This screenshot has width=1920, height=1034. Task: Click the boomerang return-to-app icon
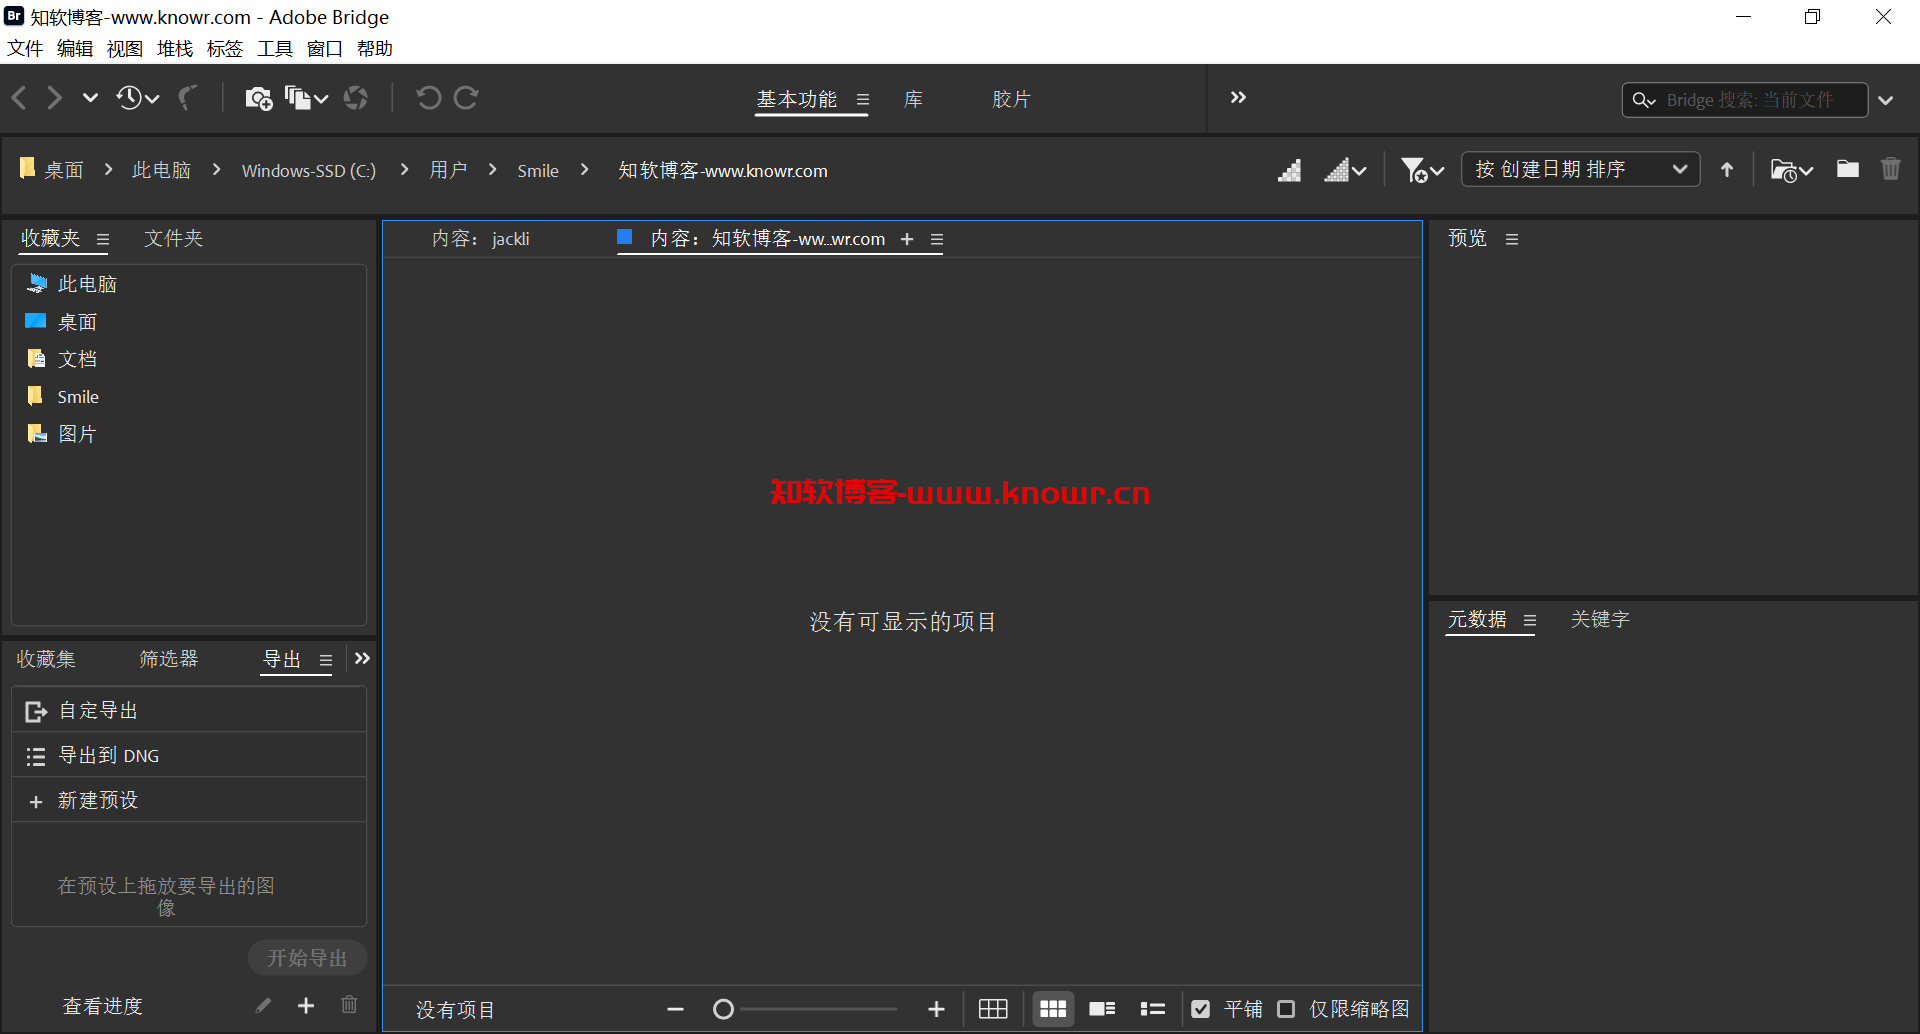(187, 97)
